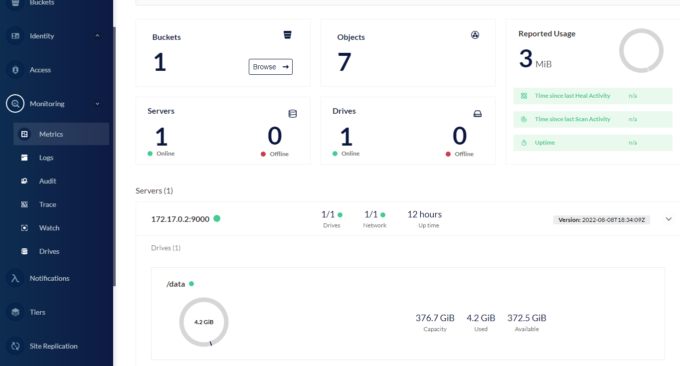Click the Scan Activity icon

pyautogui.click(x=524, y=119)
